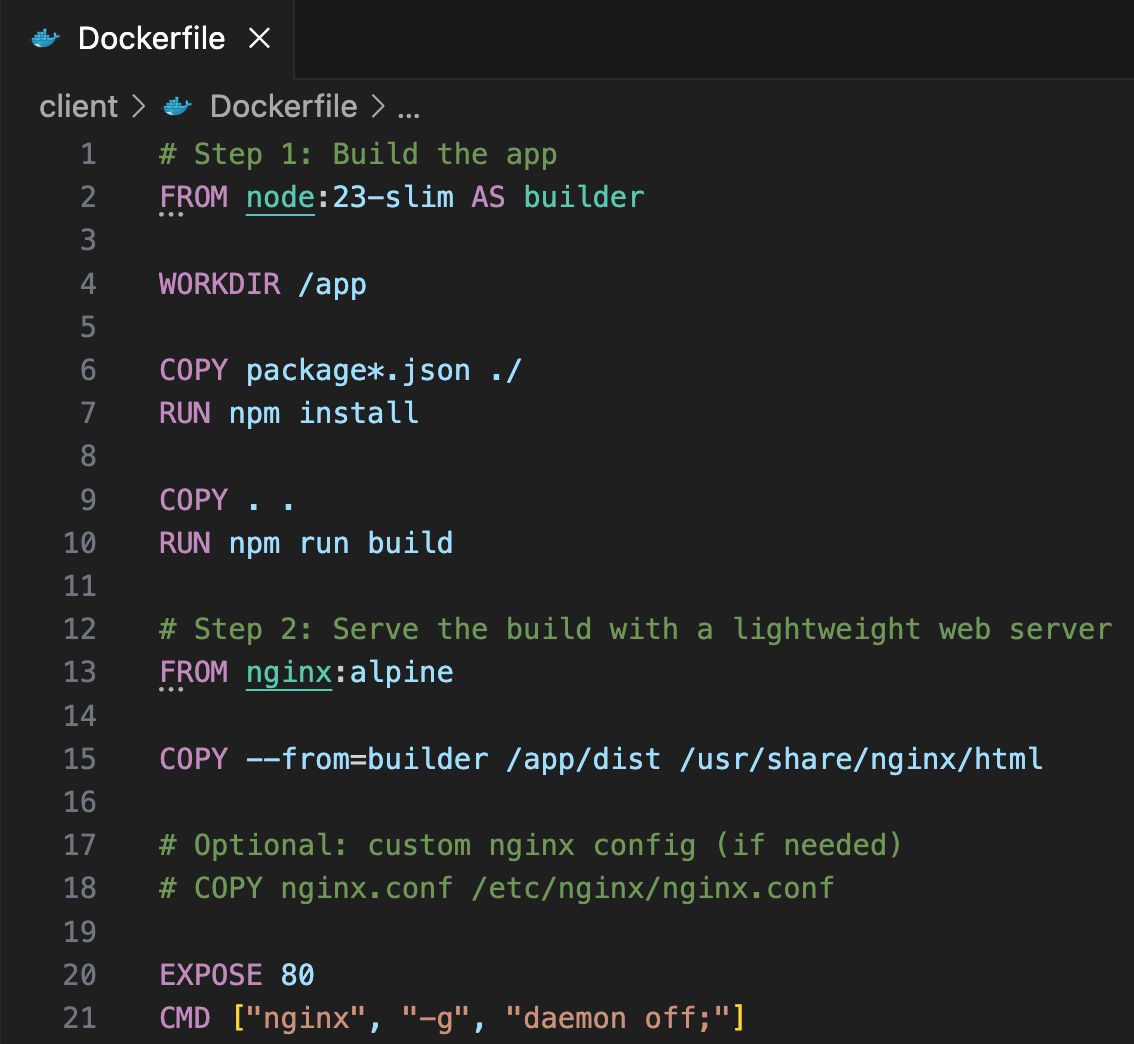Click the "# Step 1: Build the app" comment
1134x1044 pixels.
tap(358, 154)
